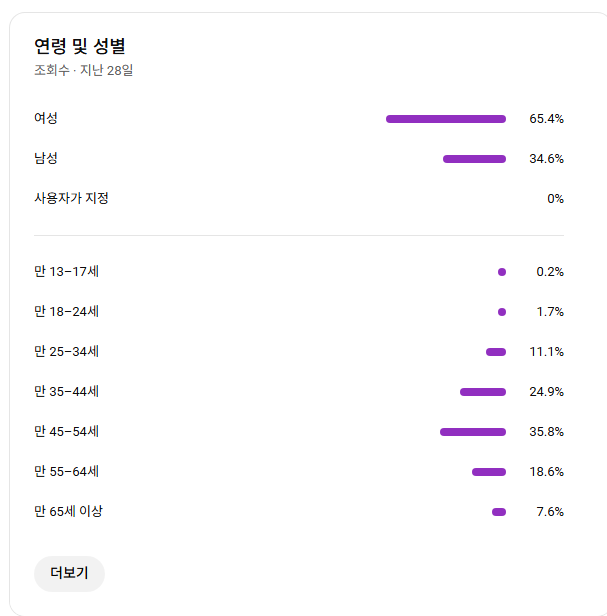Select the 여성 row label
The image size is (607, 616).
pos(46,118)
